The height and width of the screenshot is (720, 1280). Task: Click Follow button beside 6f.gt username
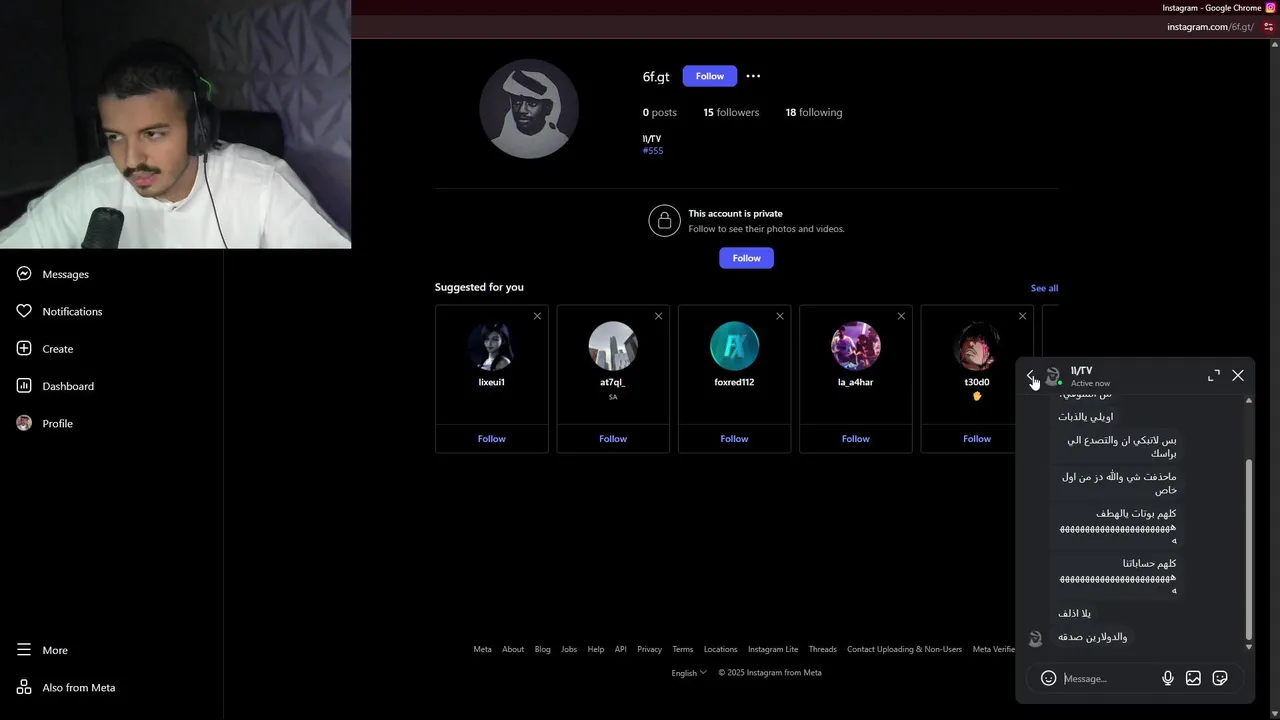710,76
